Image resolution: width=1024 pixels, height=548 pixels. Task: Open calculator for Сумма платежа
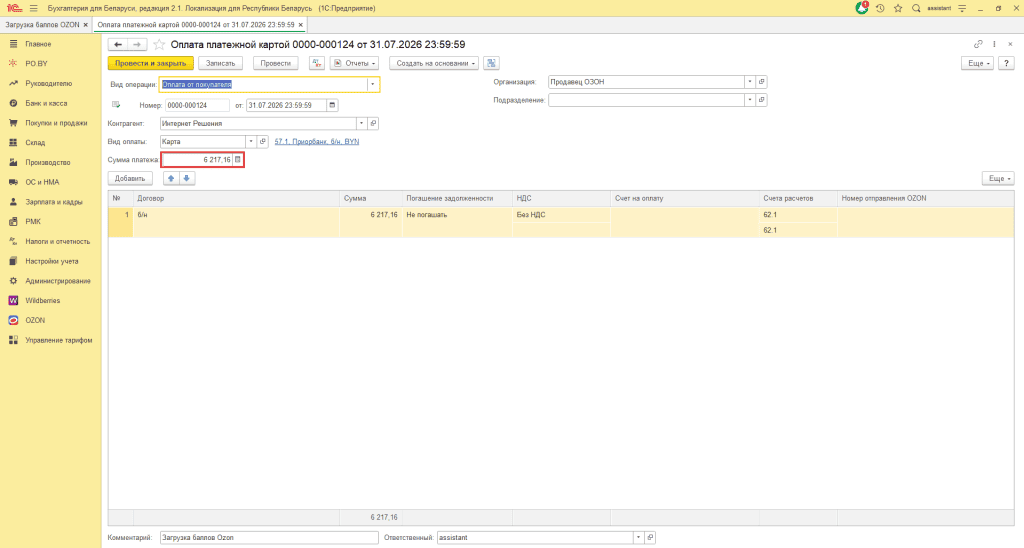[238, 159]
